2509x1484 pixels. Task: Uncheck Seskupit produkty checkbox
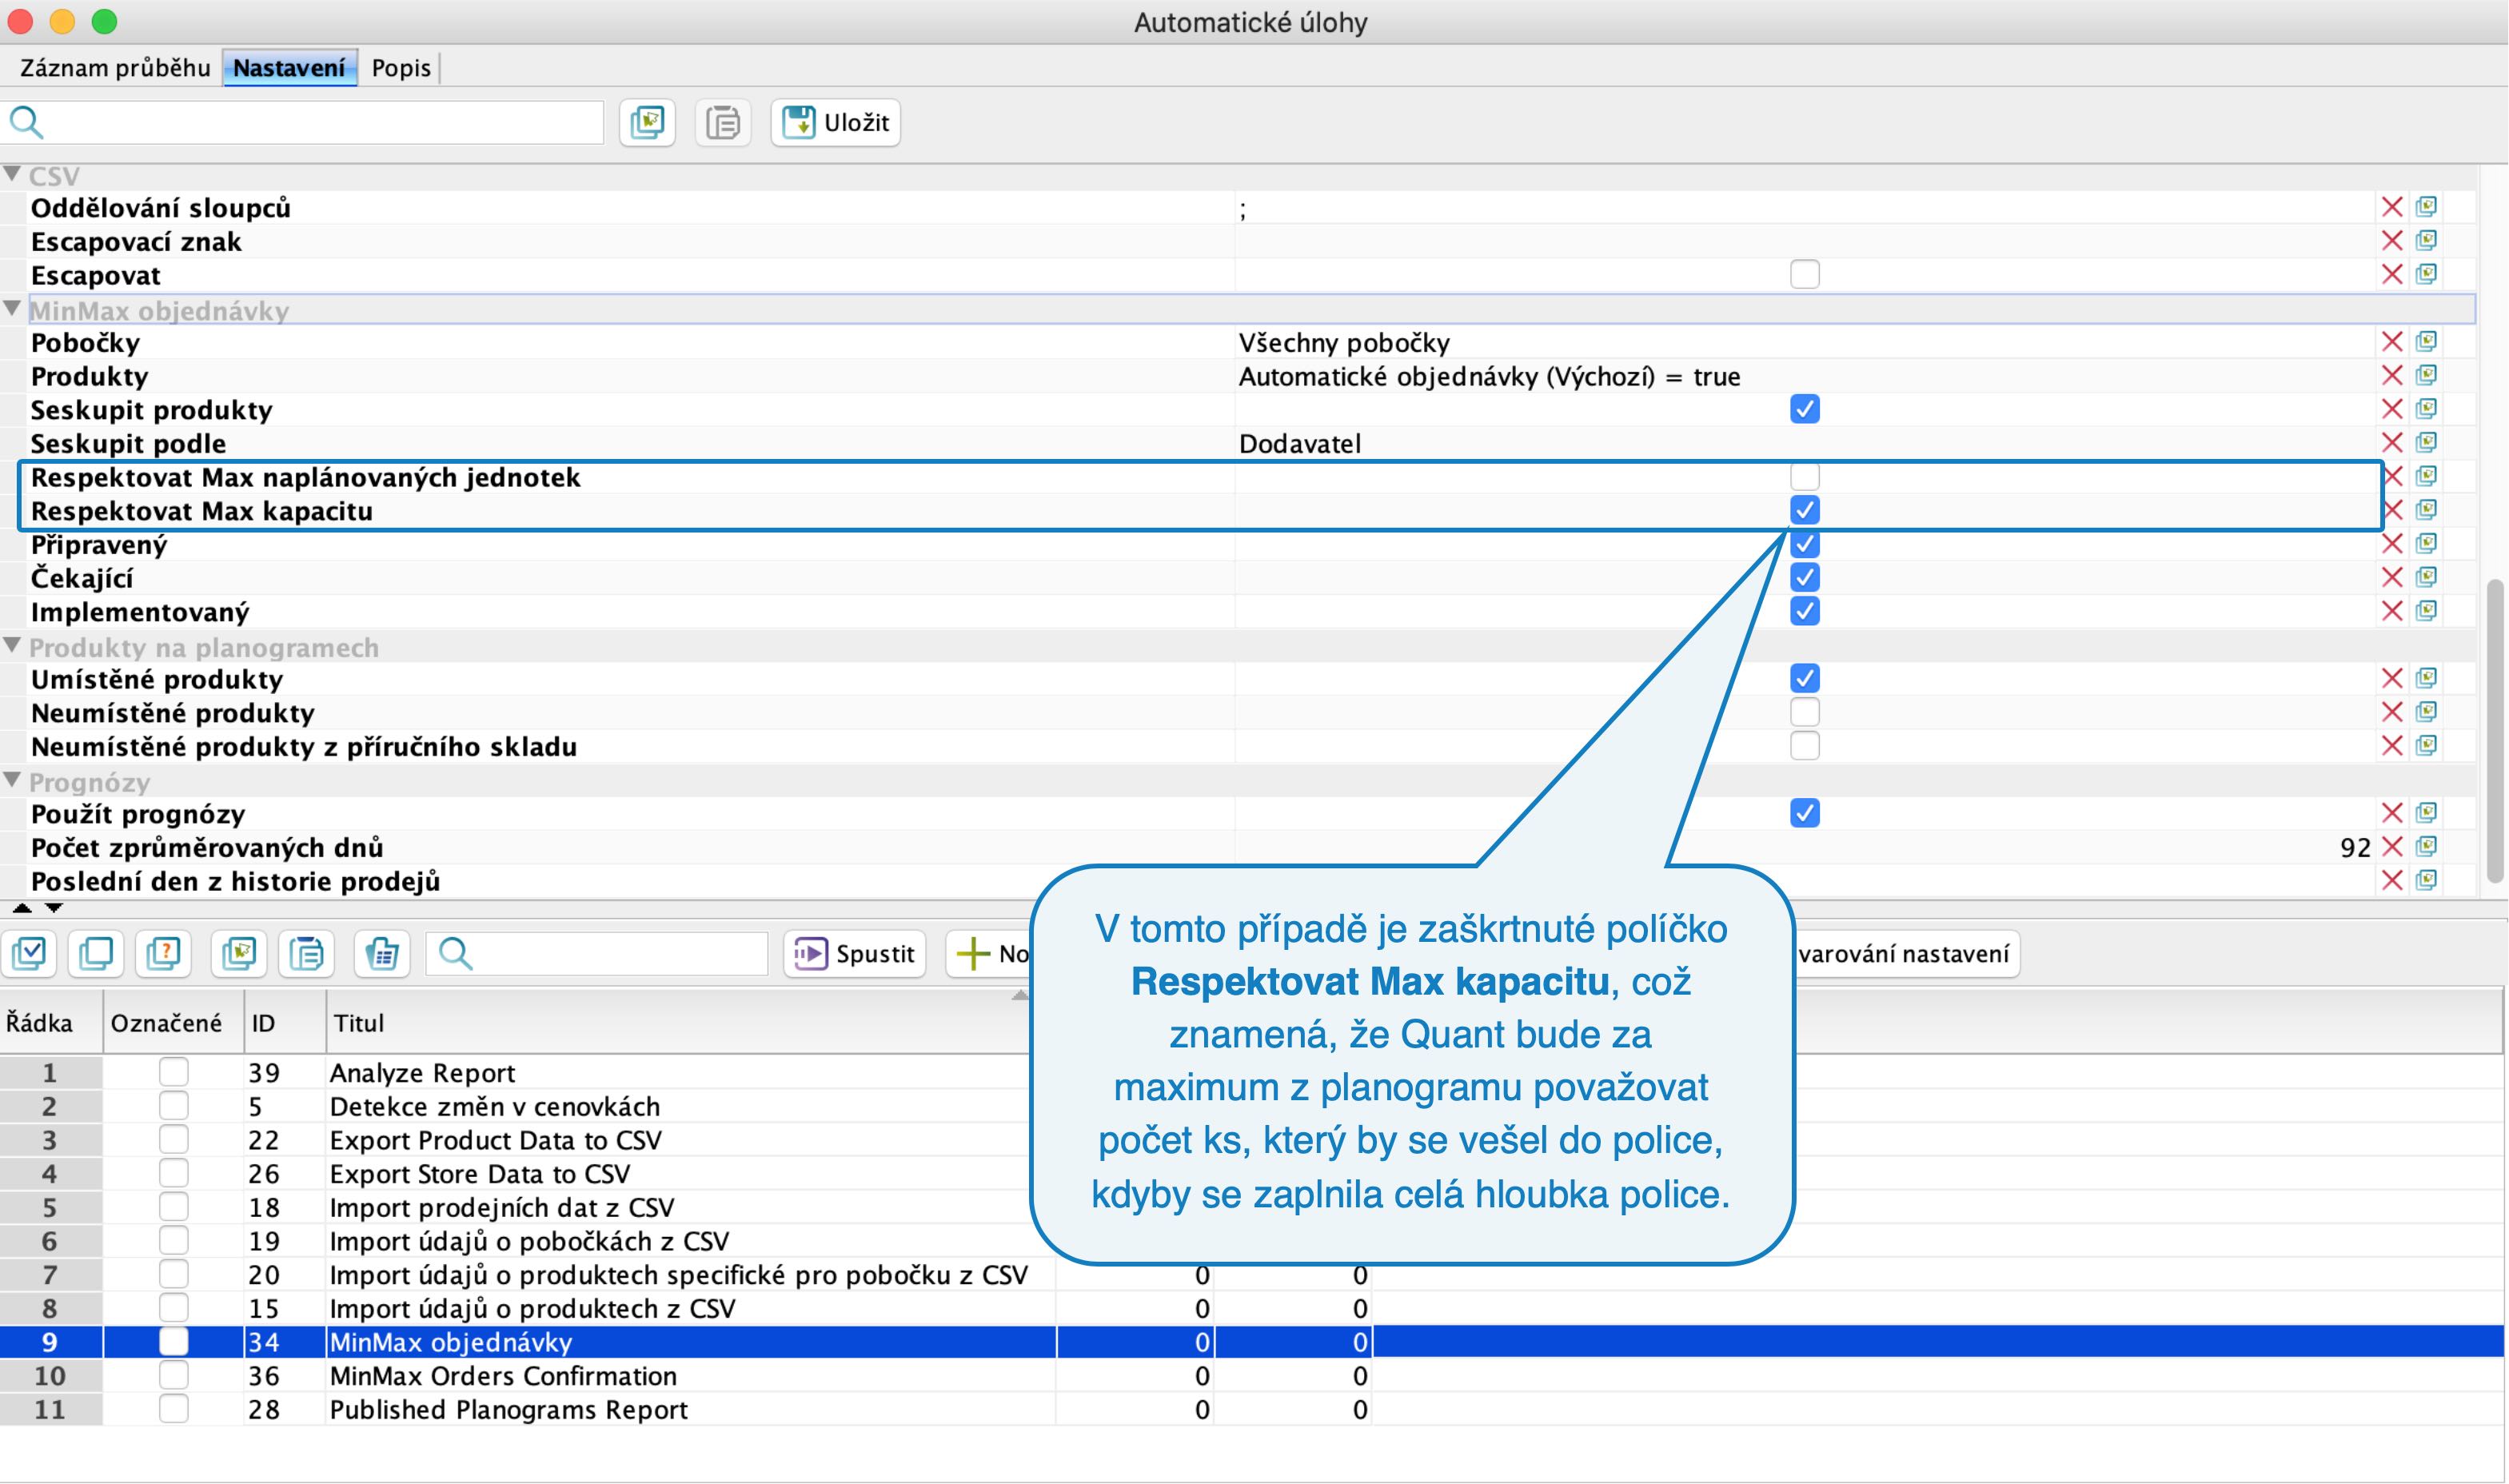coord(1805,409)
